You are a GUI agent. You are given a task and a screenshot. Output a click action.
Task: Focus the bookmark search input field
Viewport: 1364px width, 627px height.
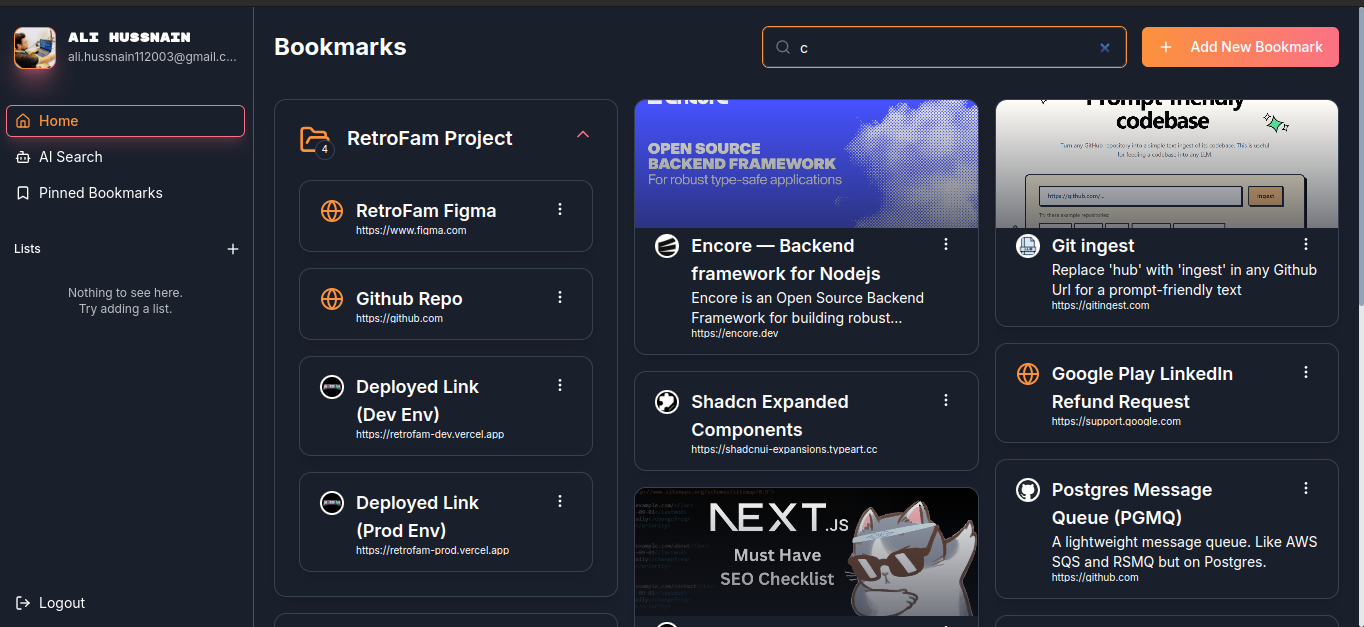click(x=944, y=47)
